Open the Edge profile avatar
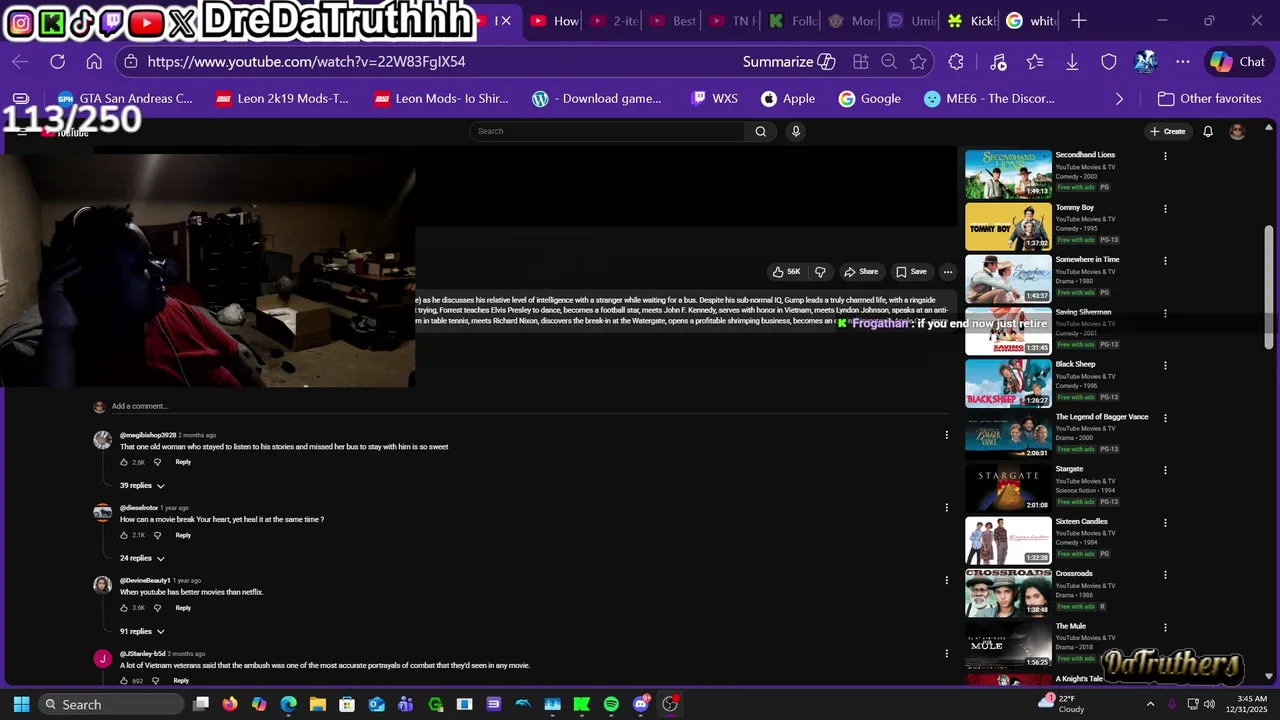1280x720 pixels. tap(1146, 62)
